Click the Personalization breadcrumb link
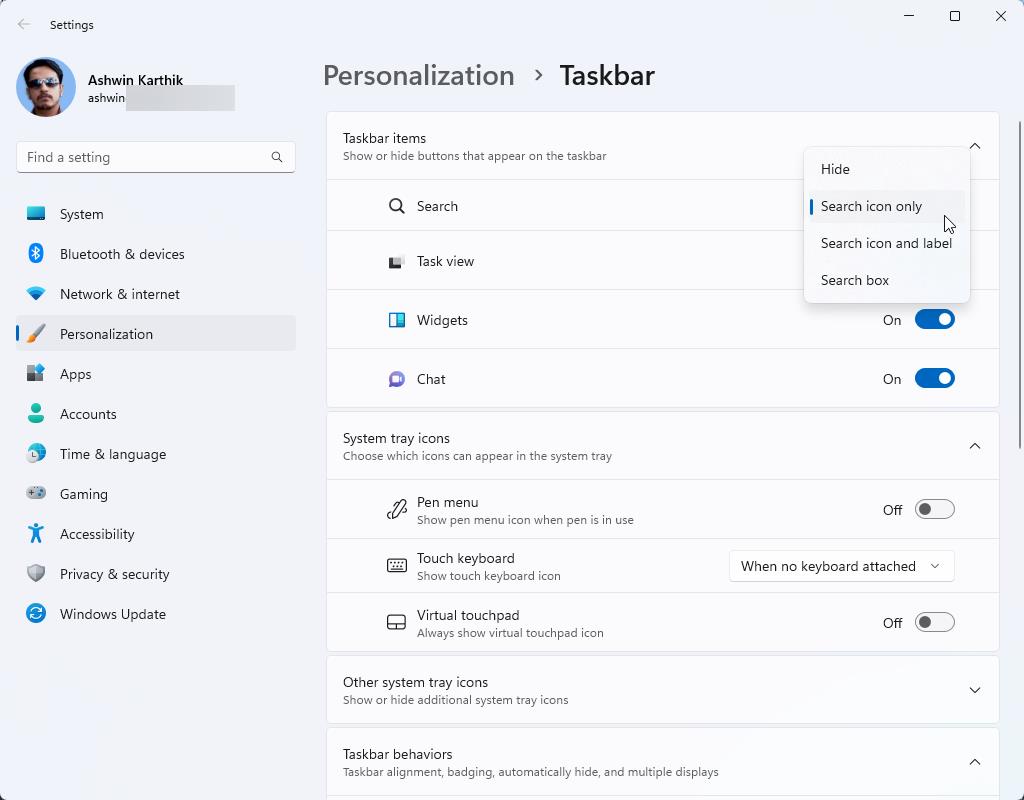This screenshot has height=800, width=1024. coord(419,76)
